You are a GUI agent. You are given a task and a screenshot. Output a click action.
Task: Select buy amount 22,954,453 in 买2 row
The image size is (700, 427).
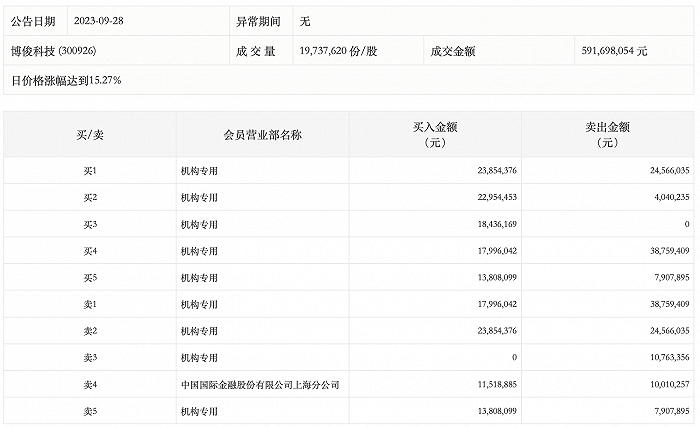(490, 197)
